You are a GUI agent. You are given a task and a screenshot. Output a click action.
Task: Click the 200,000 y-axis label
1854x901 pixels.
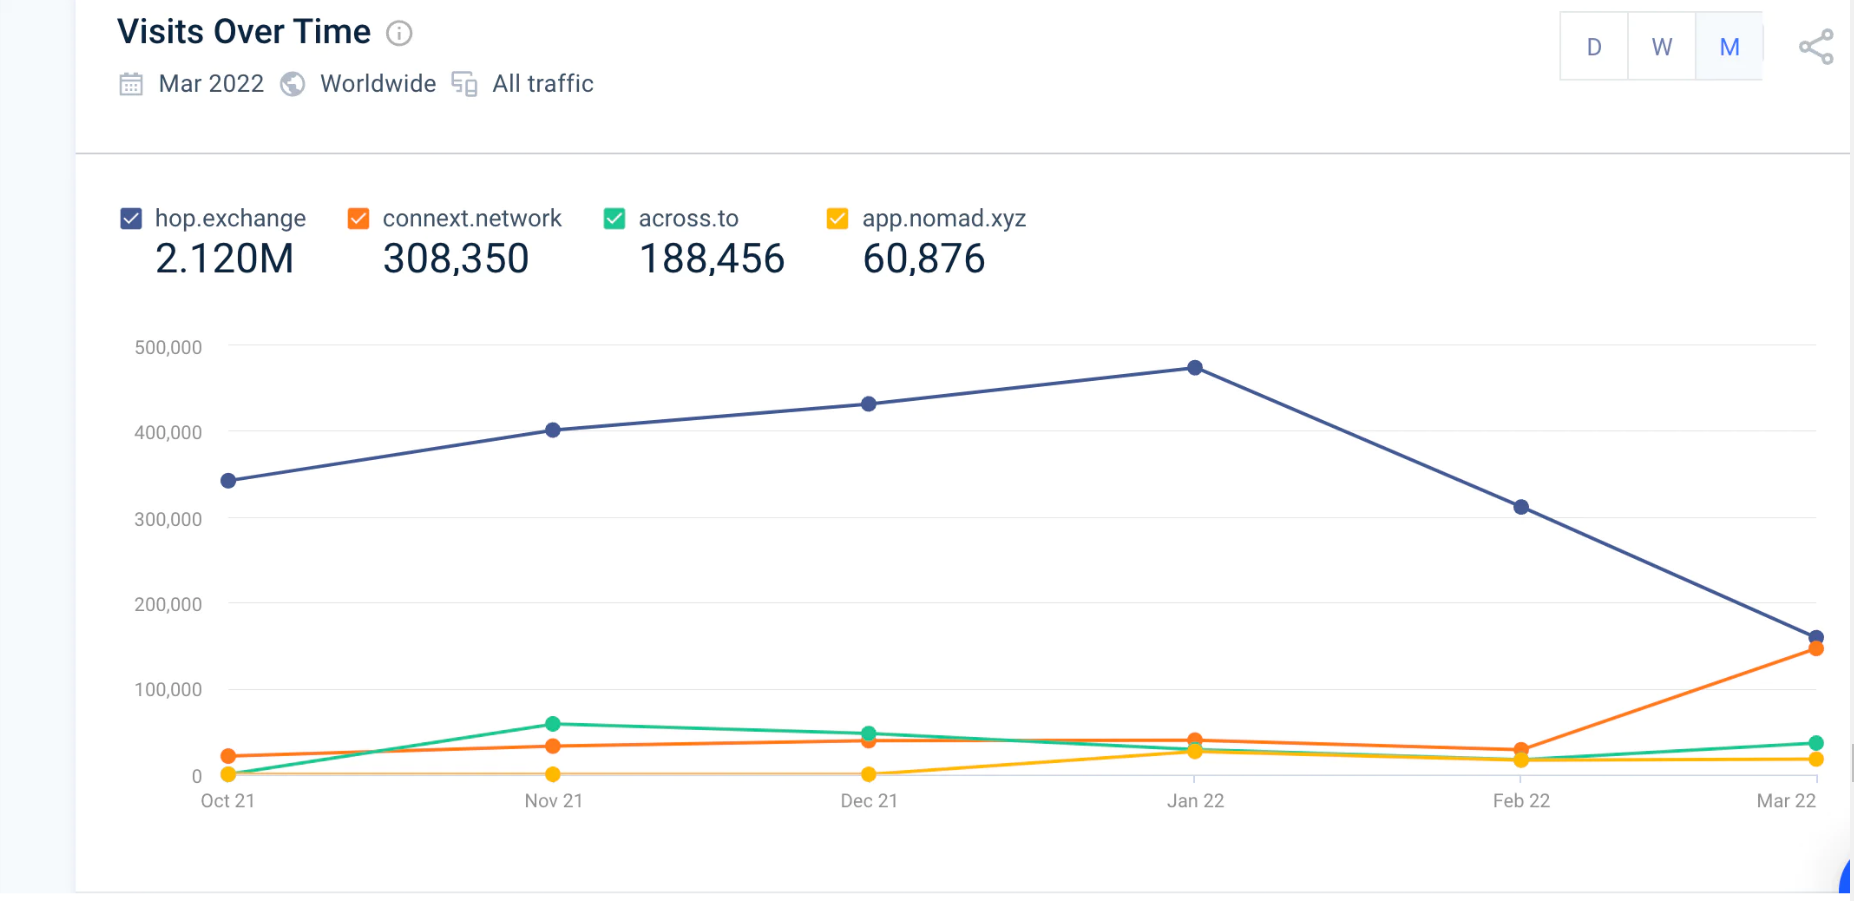pos(168,605)
